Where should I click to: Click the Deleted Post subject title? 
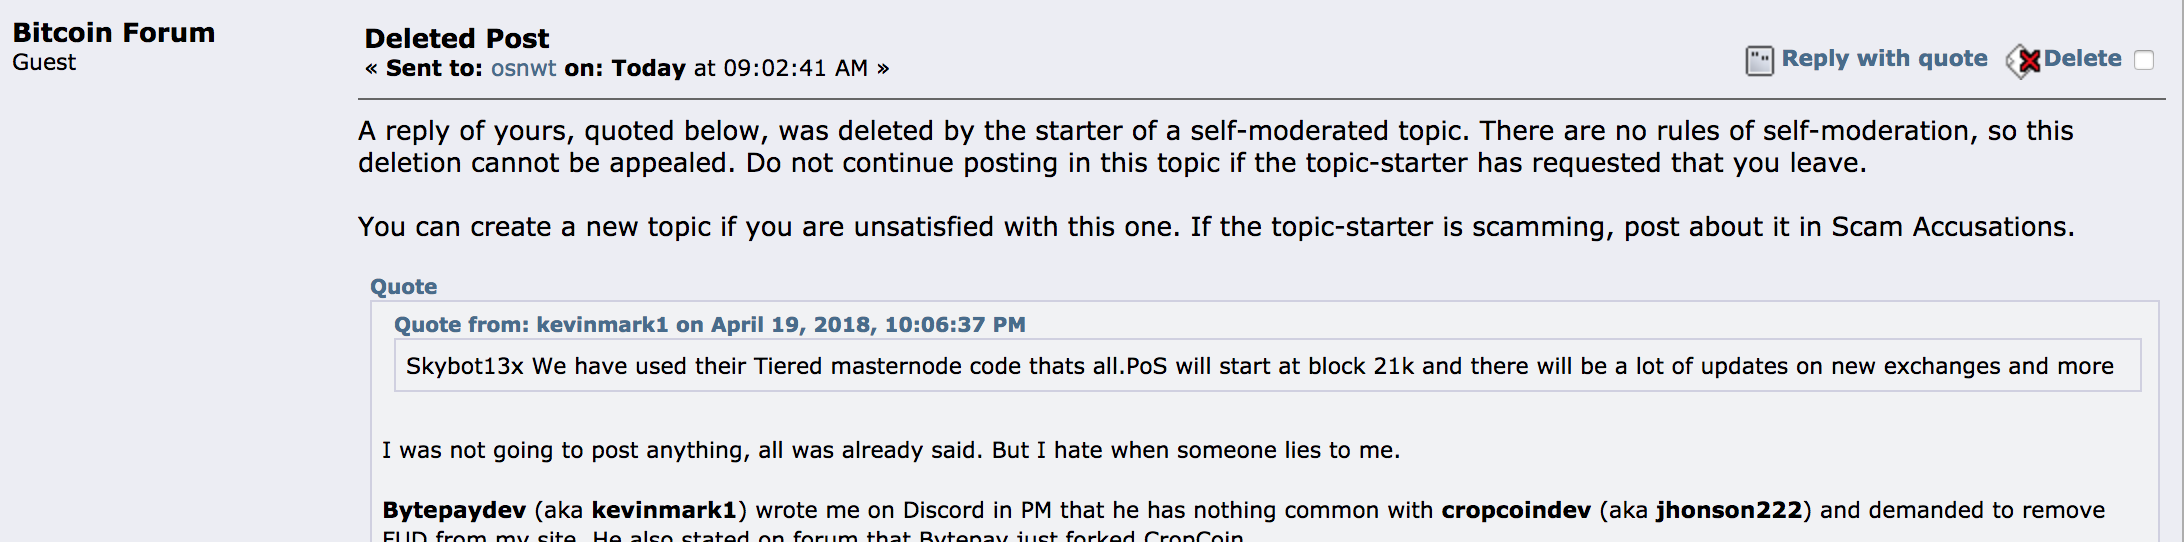(457, 38)
